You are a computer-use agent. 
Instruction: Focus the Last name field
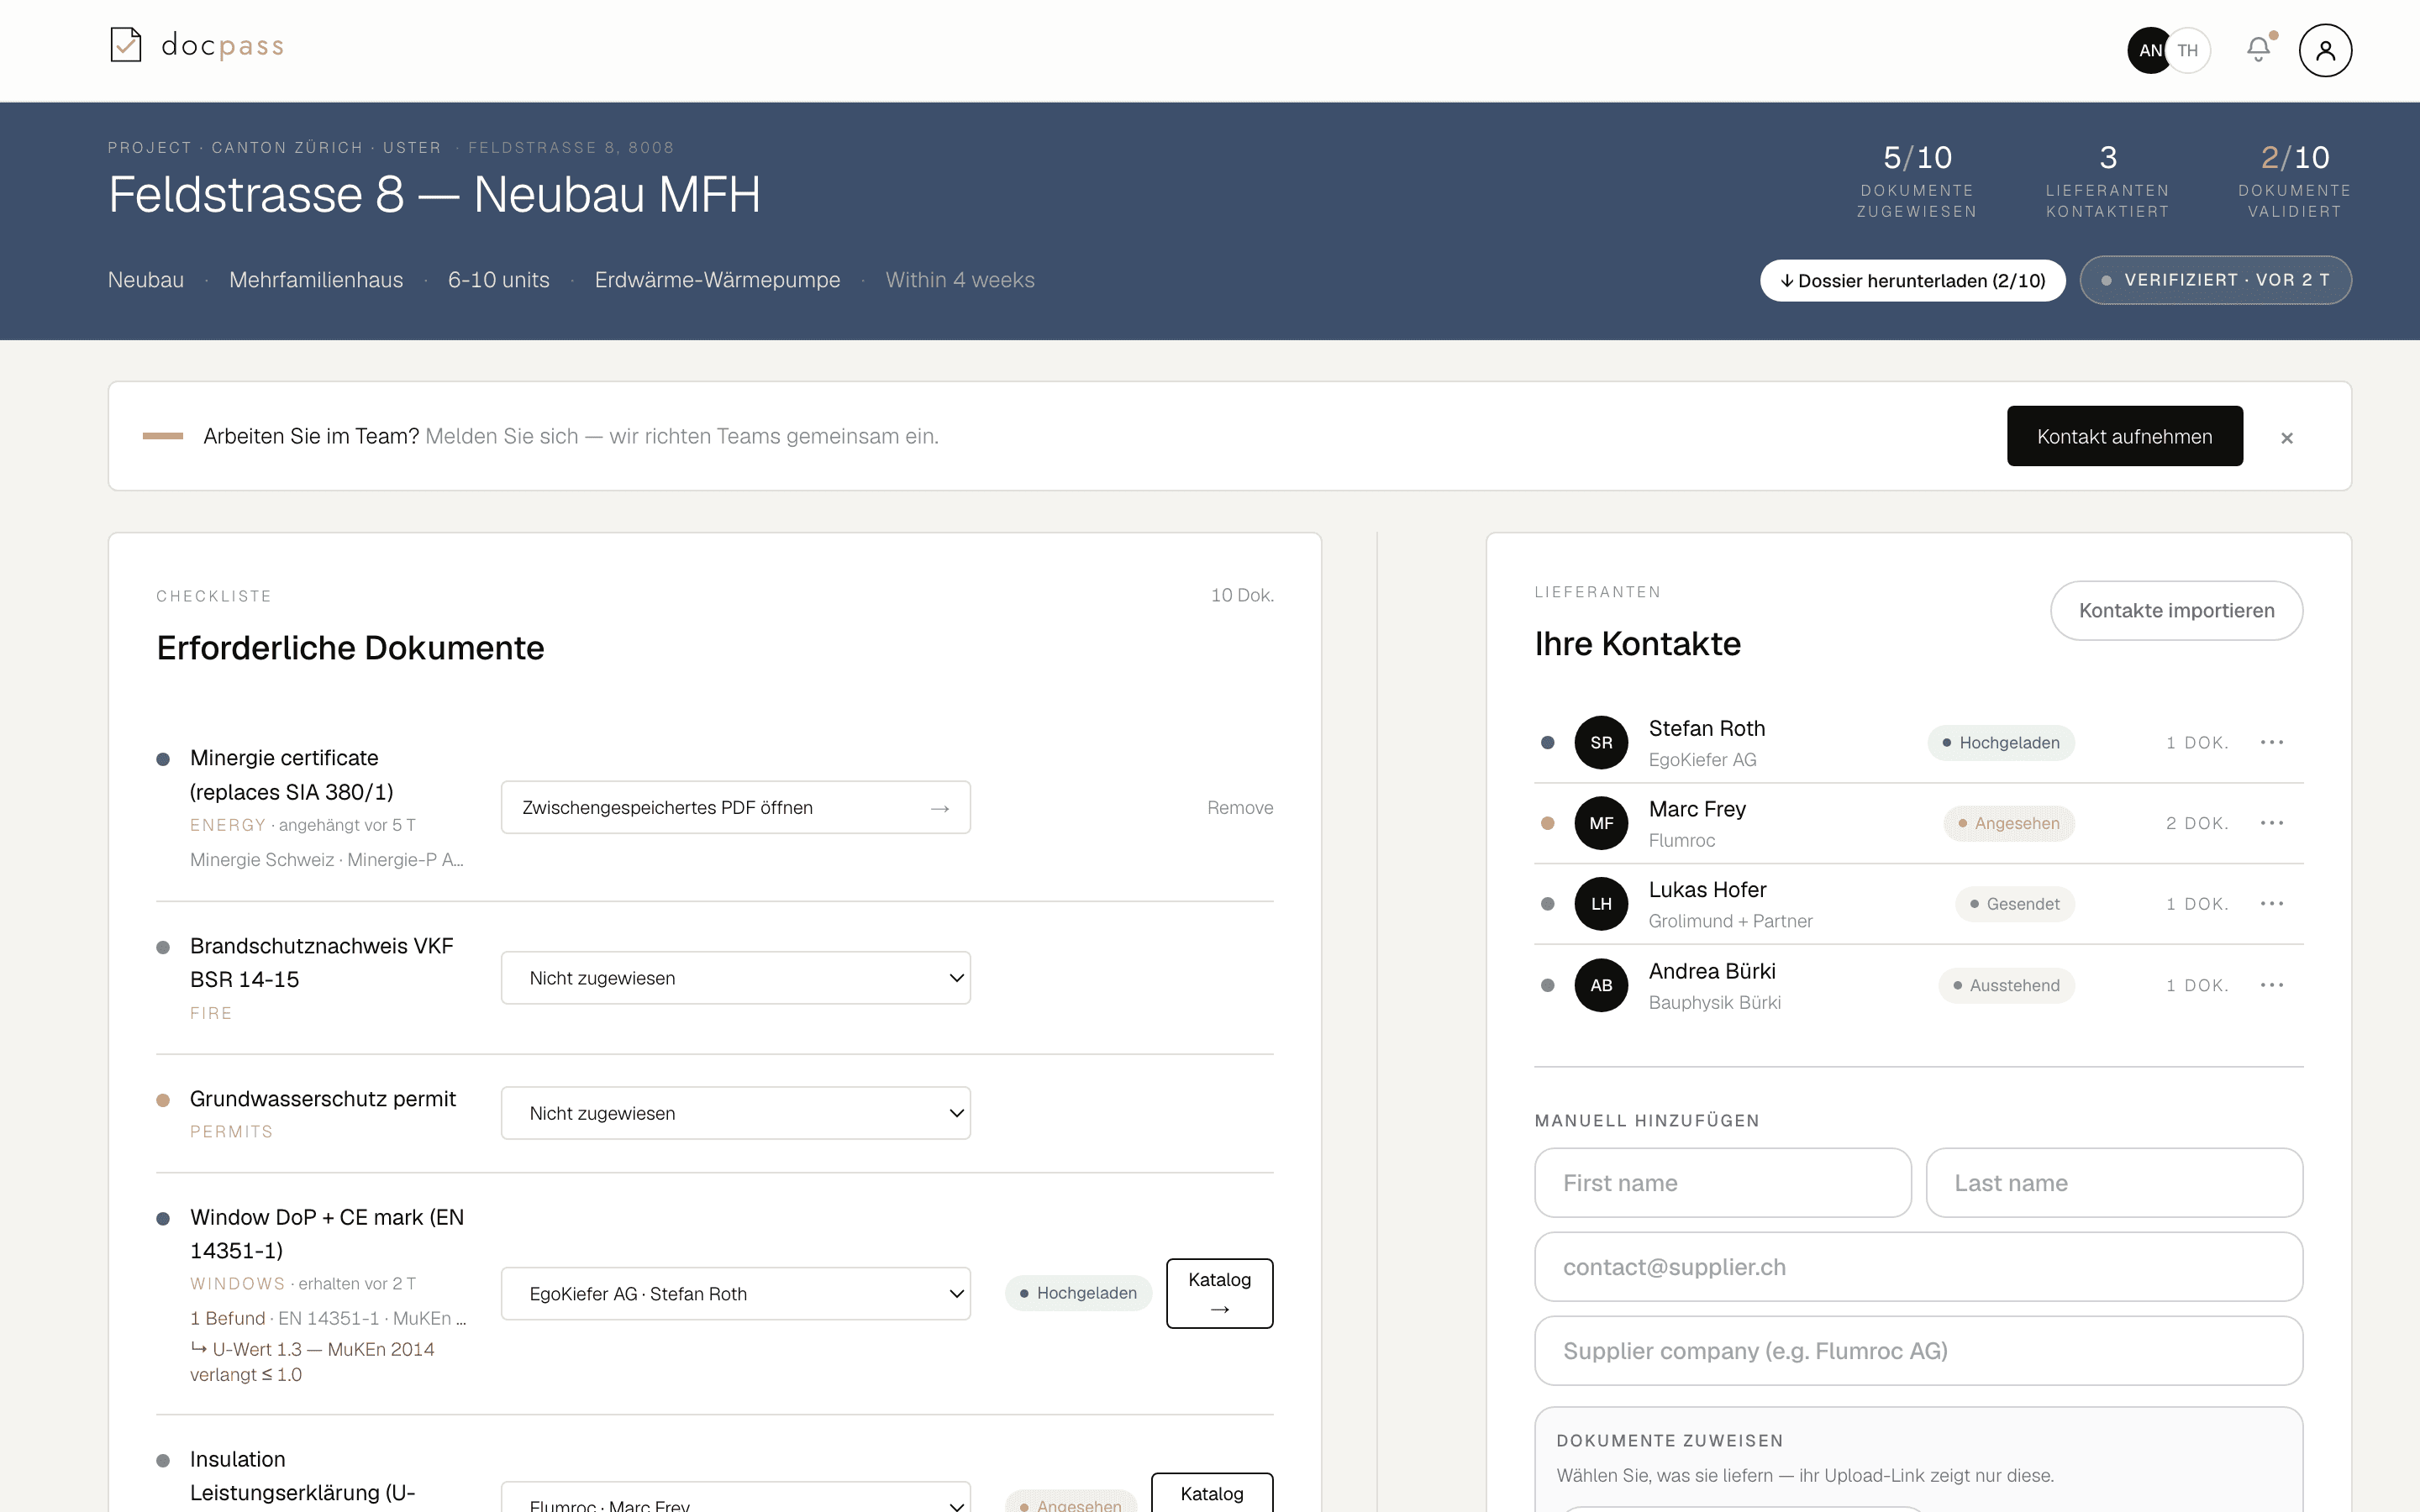tap(2114, 1183)
